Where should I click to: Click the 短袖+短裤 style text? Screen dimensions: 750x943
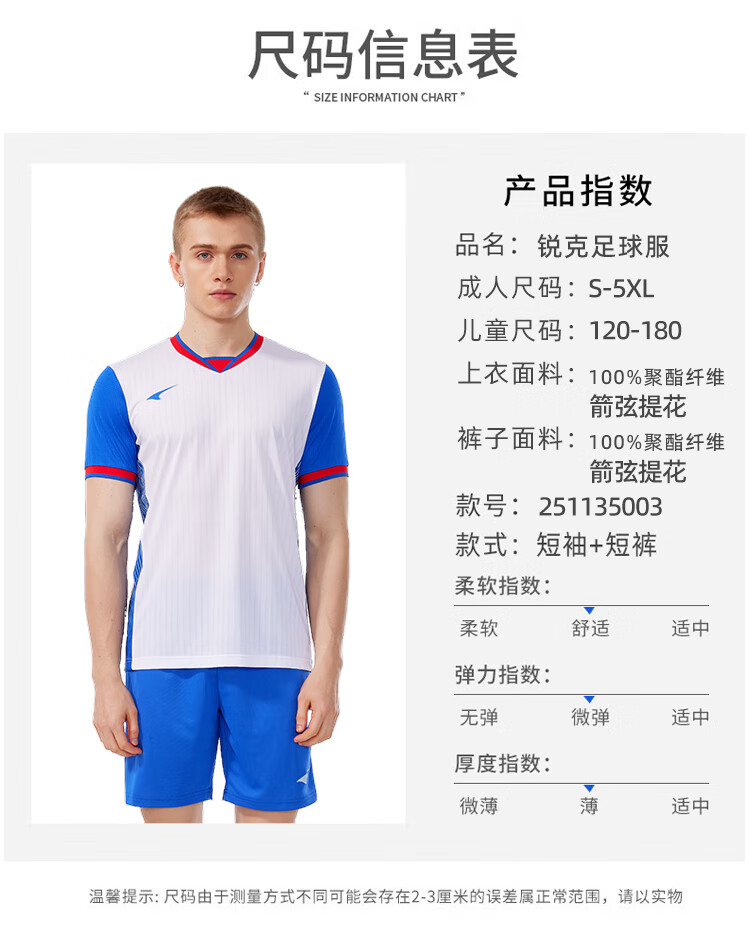[596, 545]
